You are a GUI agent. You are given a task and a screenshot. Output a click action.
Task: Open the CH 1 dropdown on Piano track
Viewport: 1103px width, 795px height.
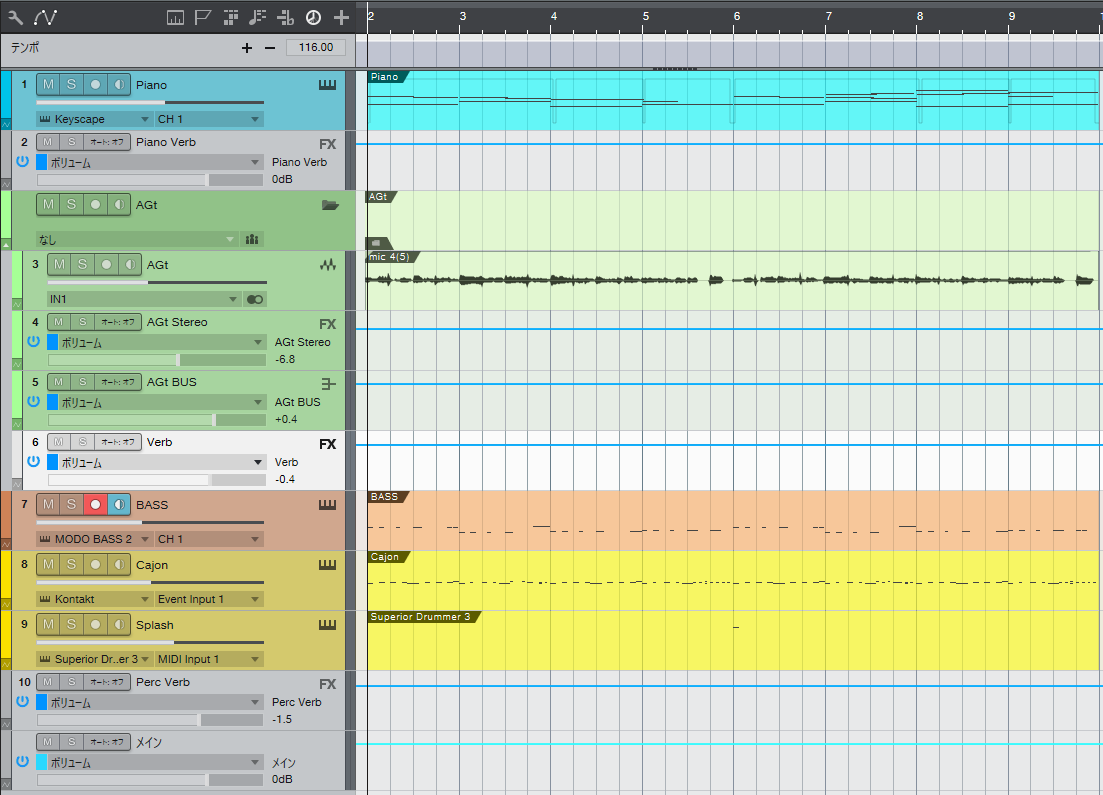coord(209,119)
